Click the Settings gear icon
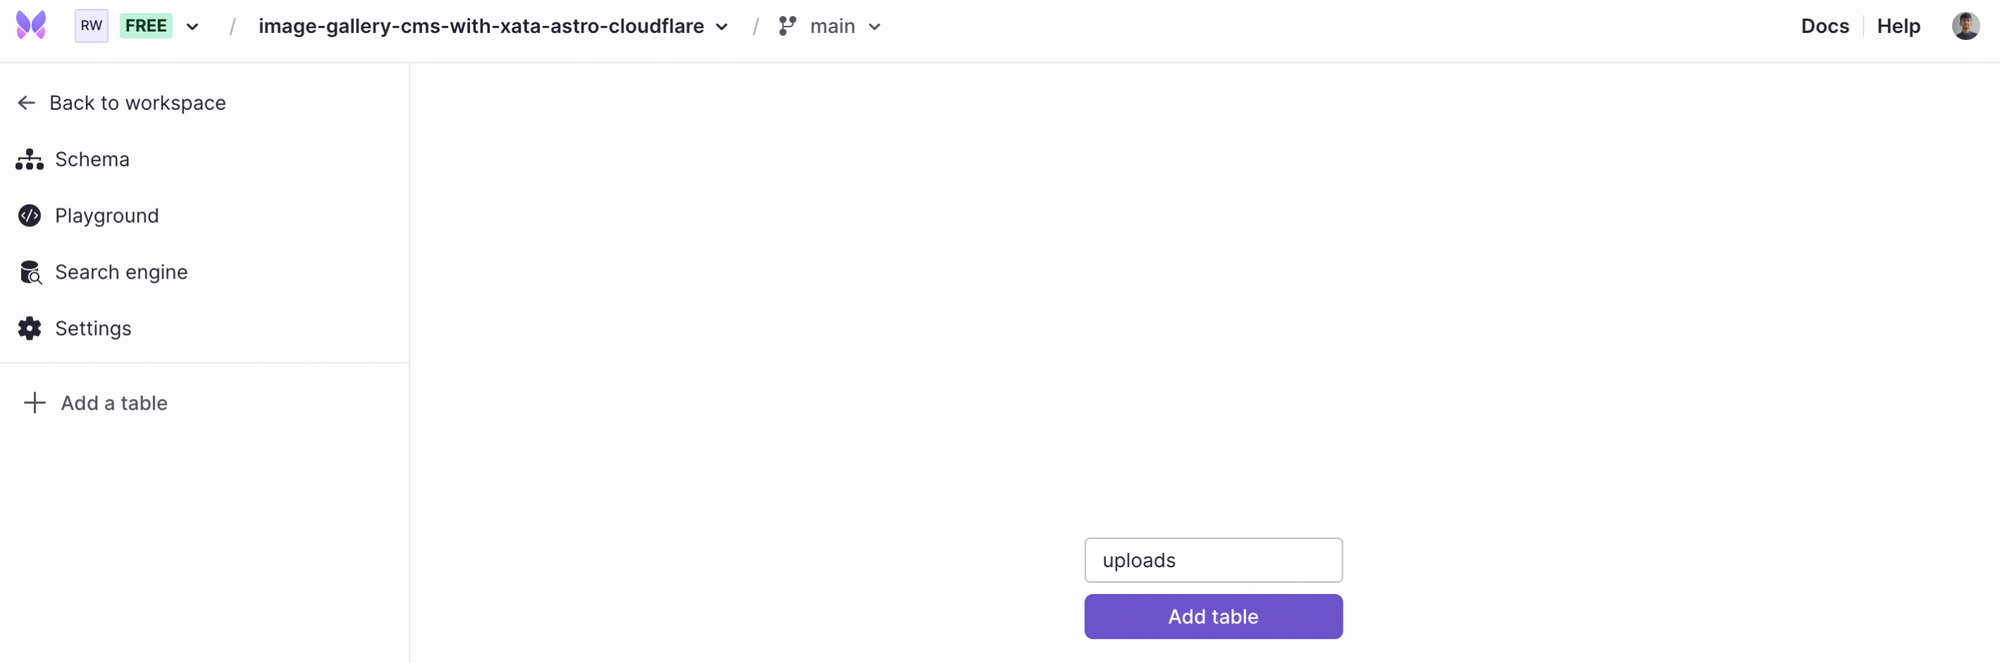The width and height of the screenshot is (2000, 663). click(x=30, y=328)
